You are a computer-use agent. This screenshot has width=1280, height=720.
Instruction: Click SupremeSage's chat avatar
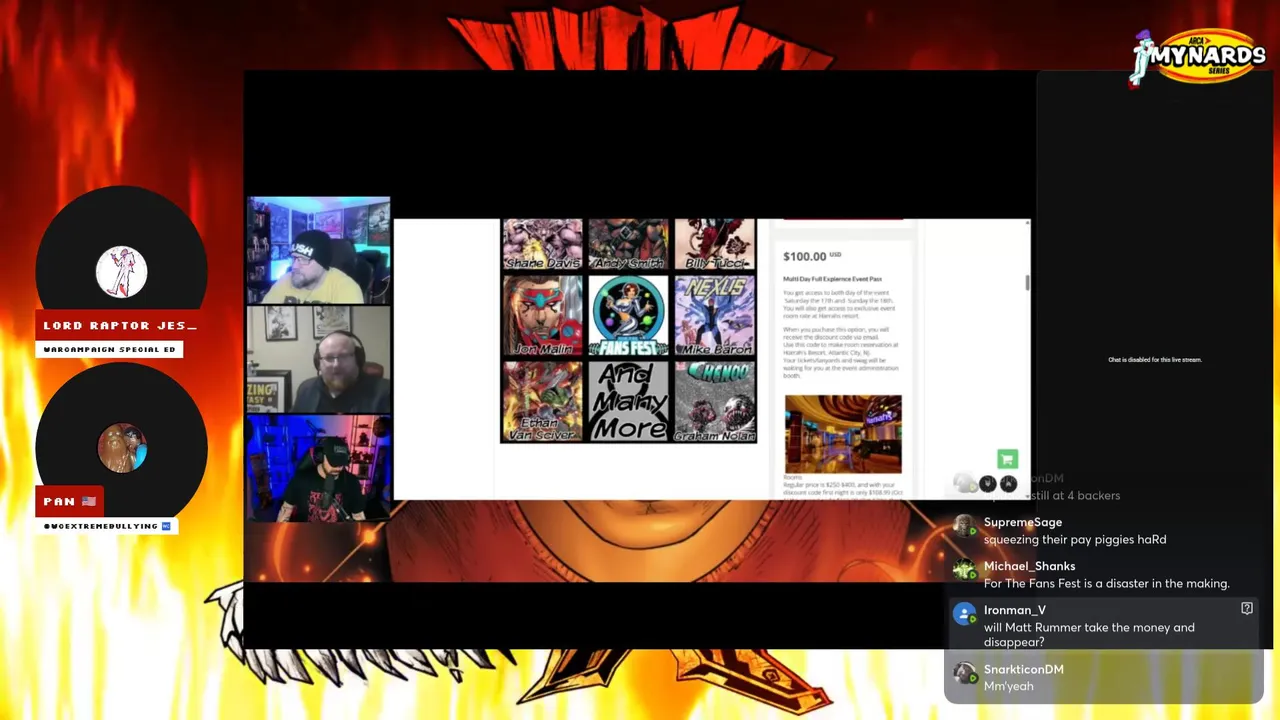coord(964,527)
